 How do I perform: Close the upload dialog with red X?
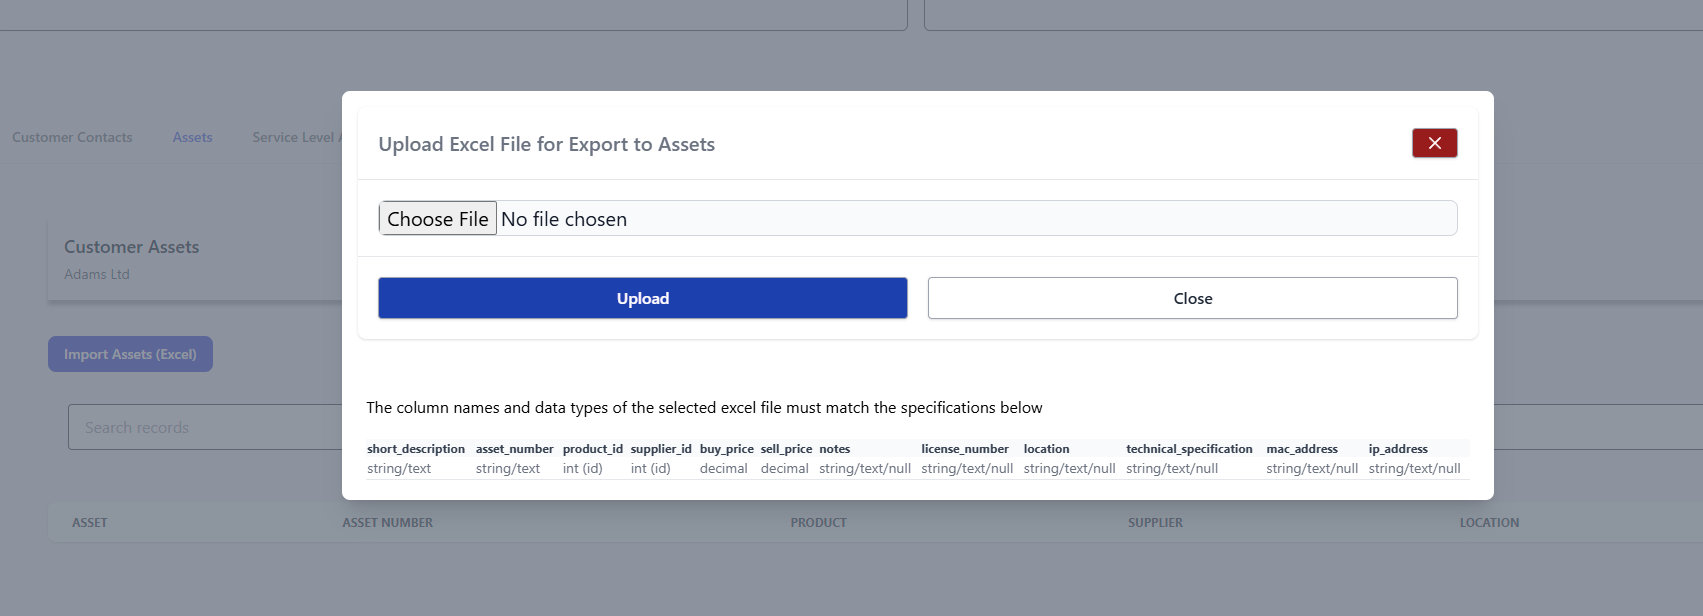1434,143
